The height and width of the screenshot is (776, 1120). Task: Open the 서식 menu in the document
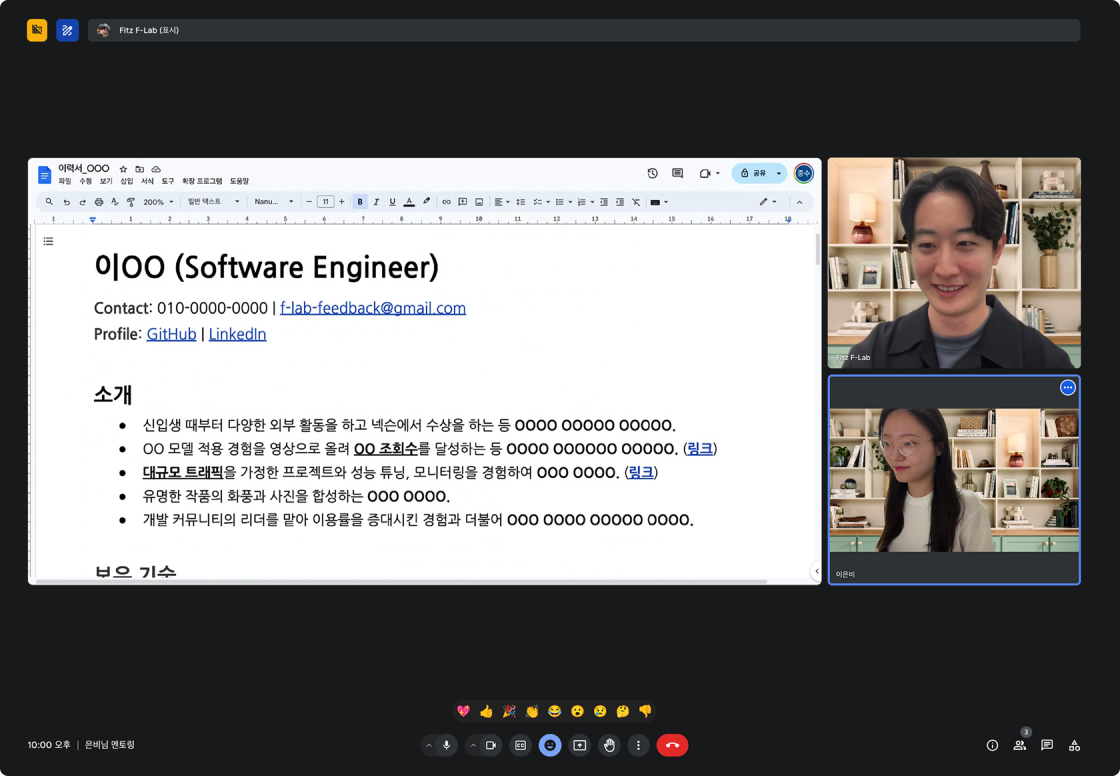(147, 182)
